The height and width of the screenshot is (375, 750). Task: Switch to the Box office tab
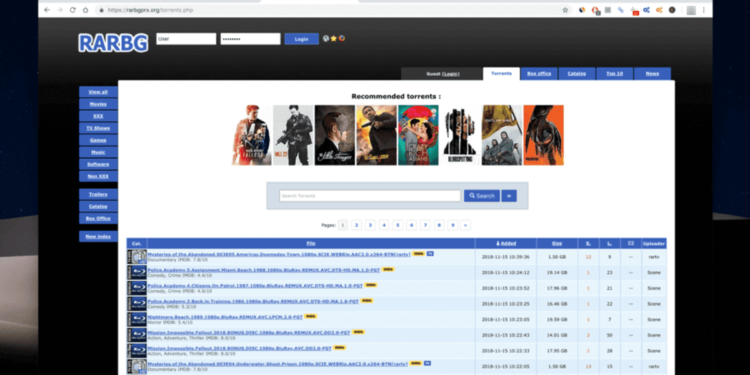coord(539,74)
